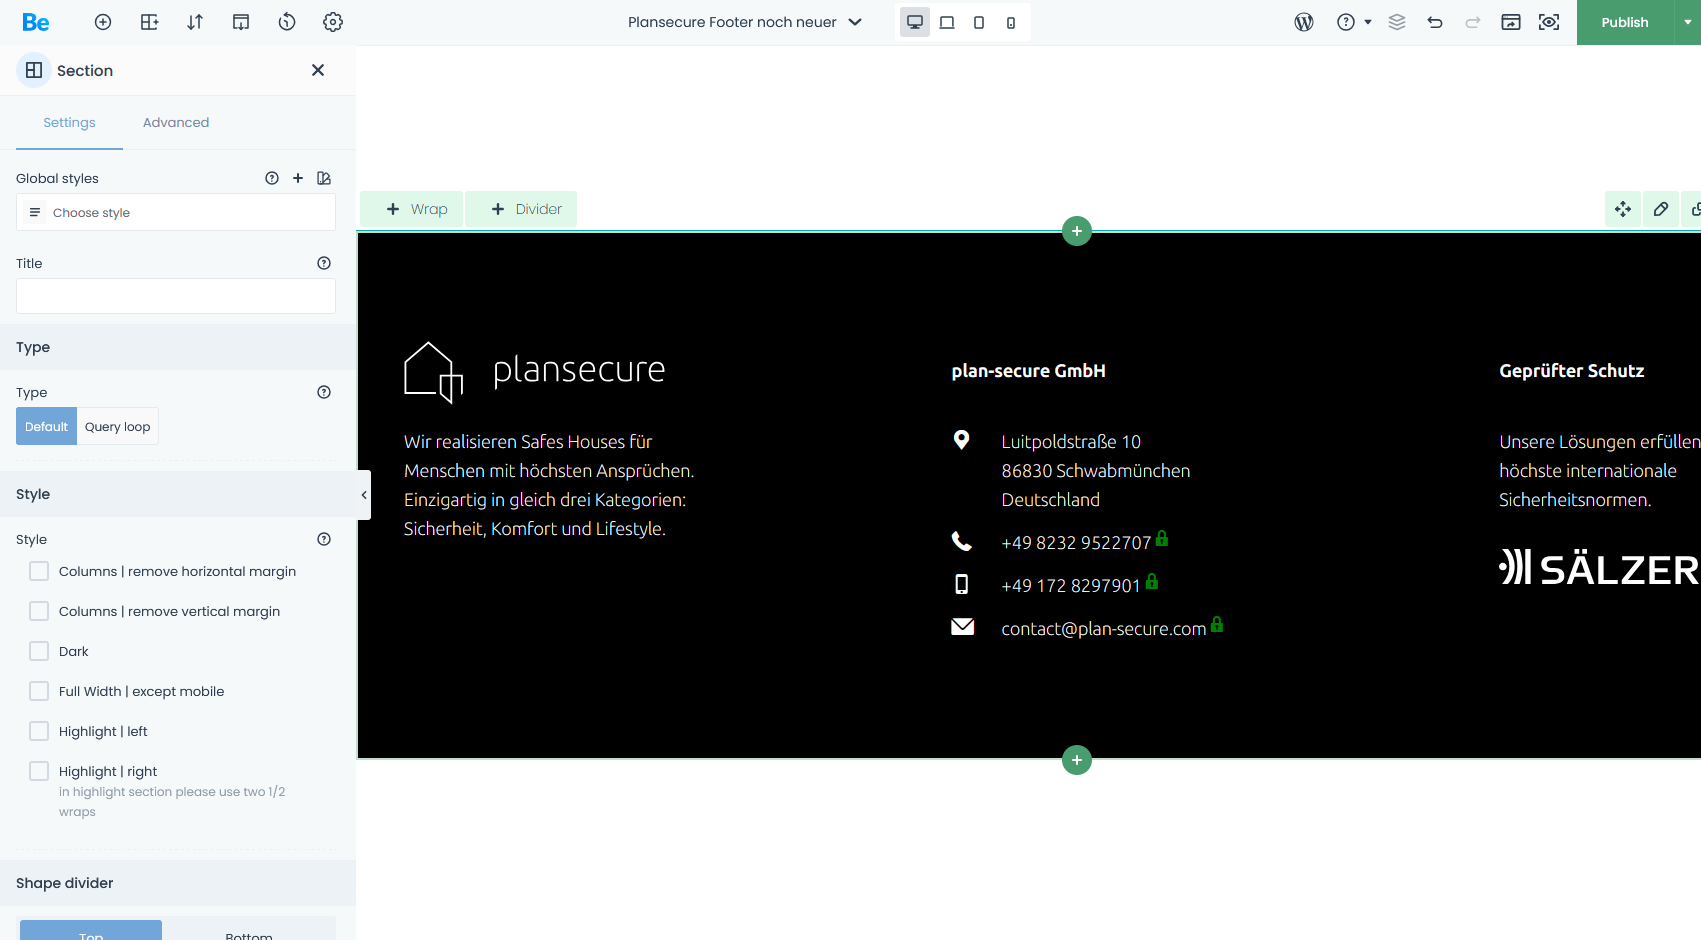The image size is (1701, 940).
Task: Click the Wrap add button
Action: (416, 209)
